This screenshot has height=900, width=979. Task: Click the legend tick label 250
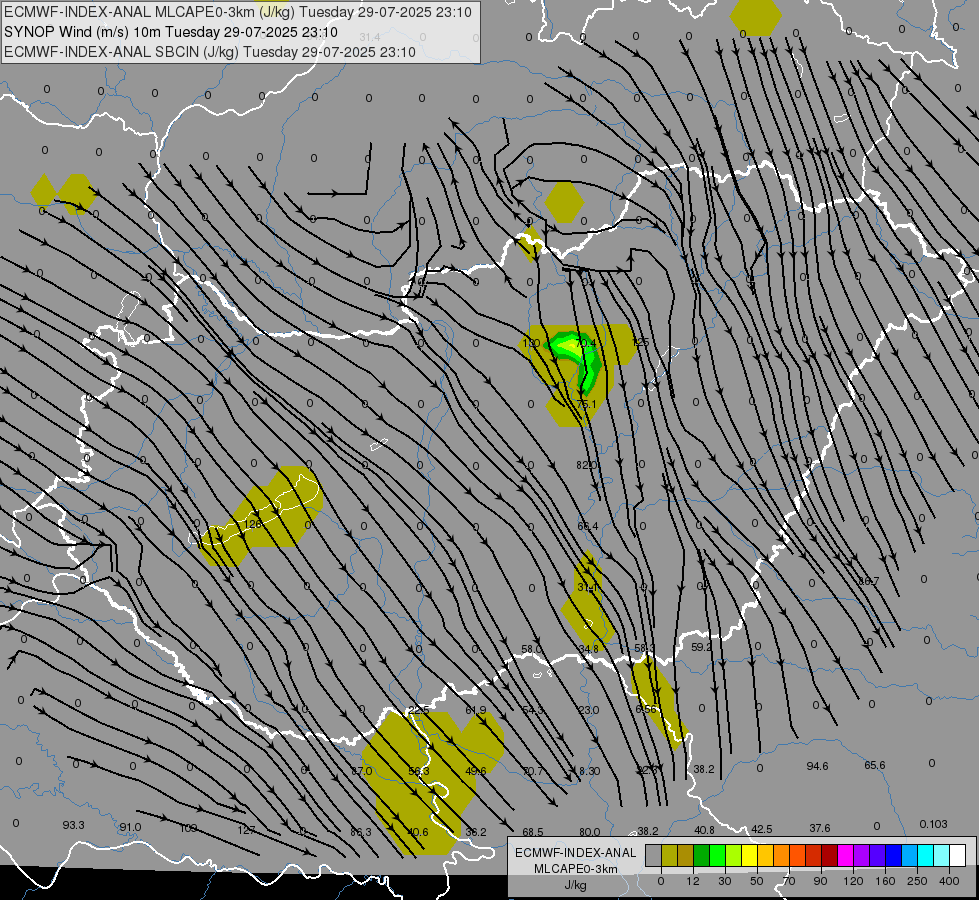(x=917, y=881)
